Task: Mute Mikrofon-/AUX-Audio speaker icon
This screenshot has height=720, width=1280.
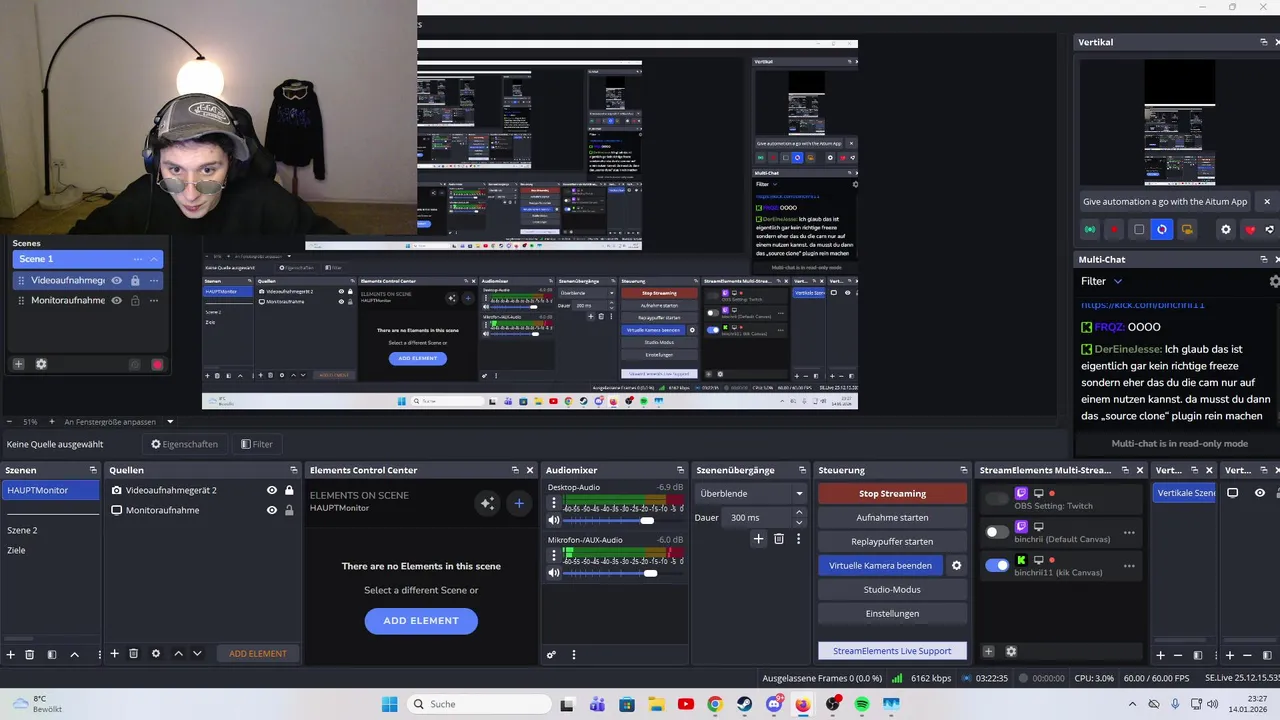Action: (x=554, y=573)
